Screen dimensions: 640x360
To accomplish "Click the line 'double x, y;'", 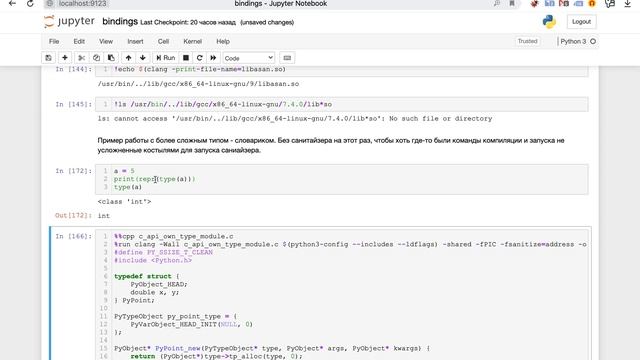I will [155, 292].
